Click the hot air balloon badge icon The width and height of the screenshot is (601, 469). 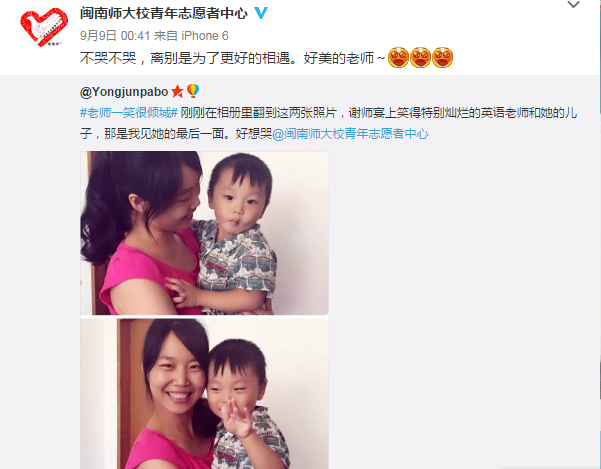pos(193,91)
